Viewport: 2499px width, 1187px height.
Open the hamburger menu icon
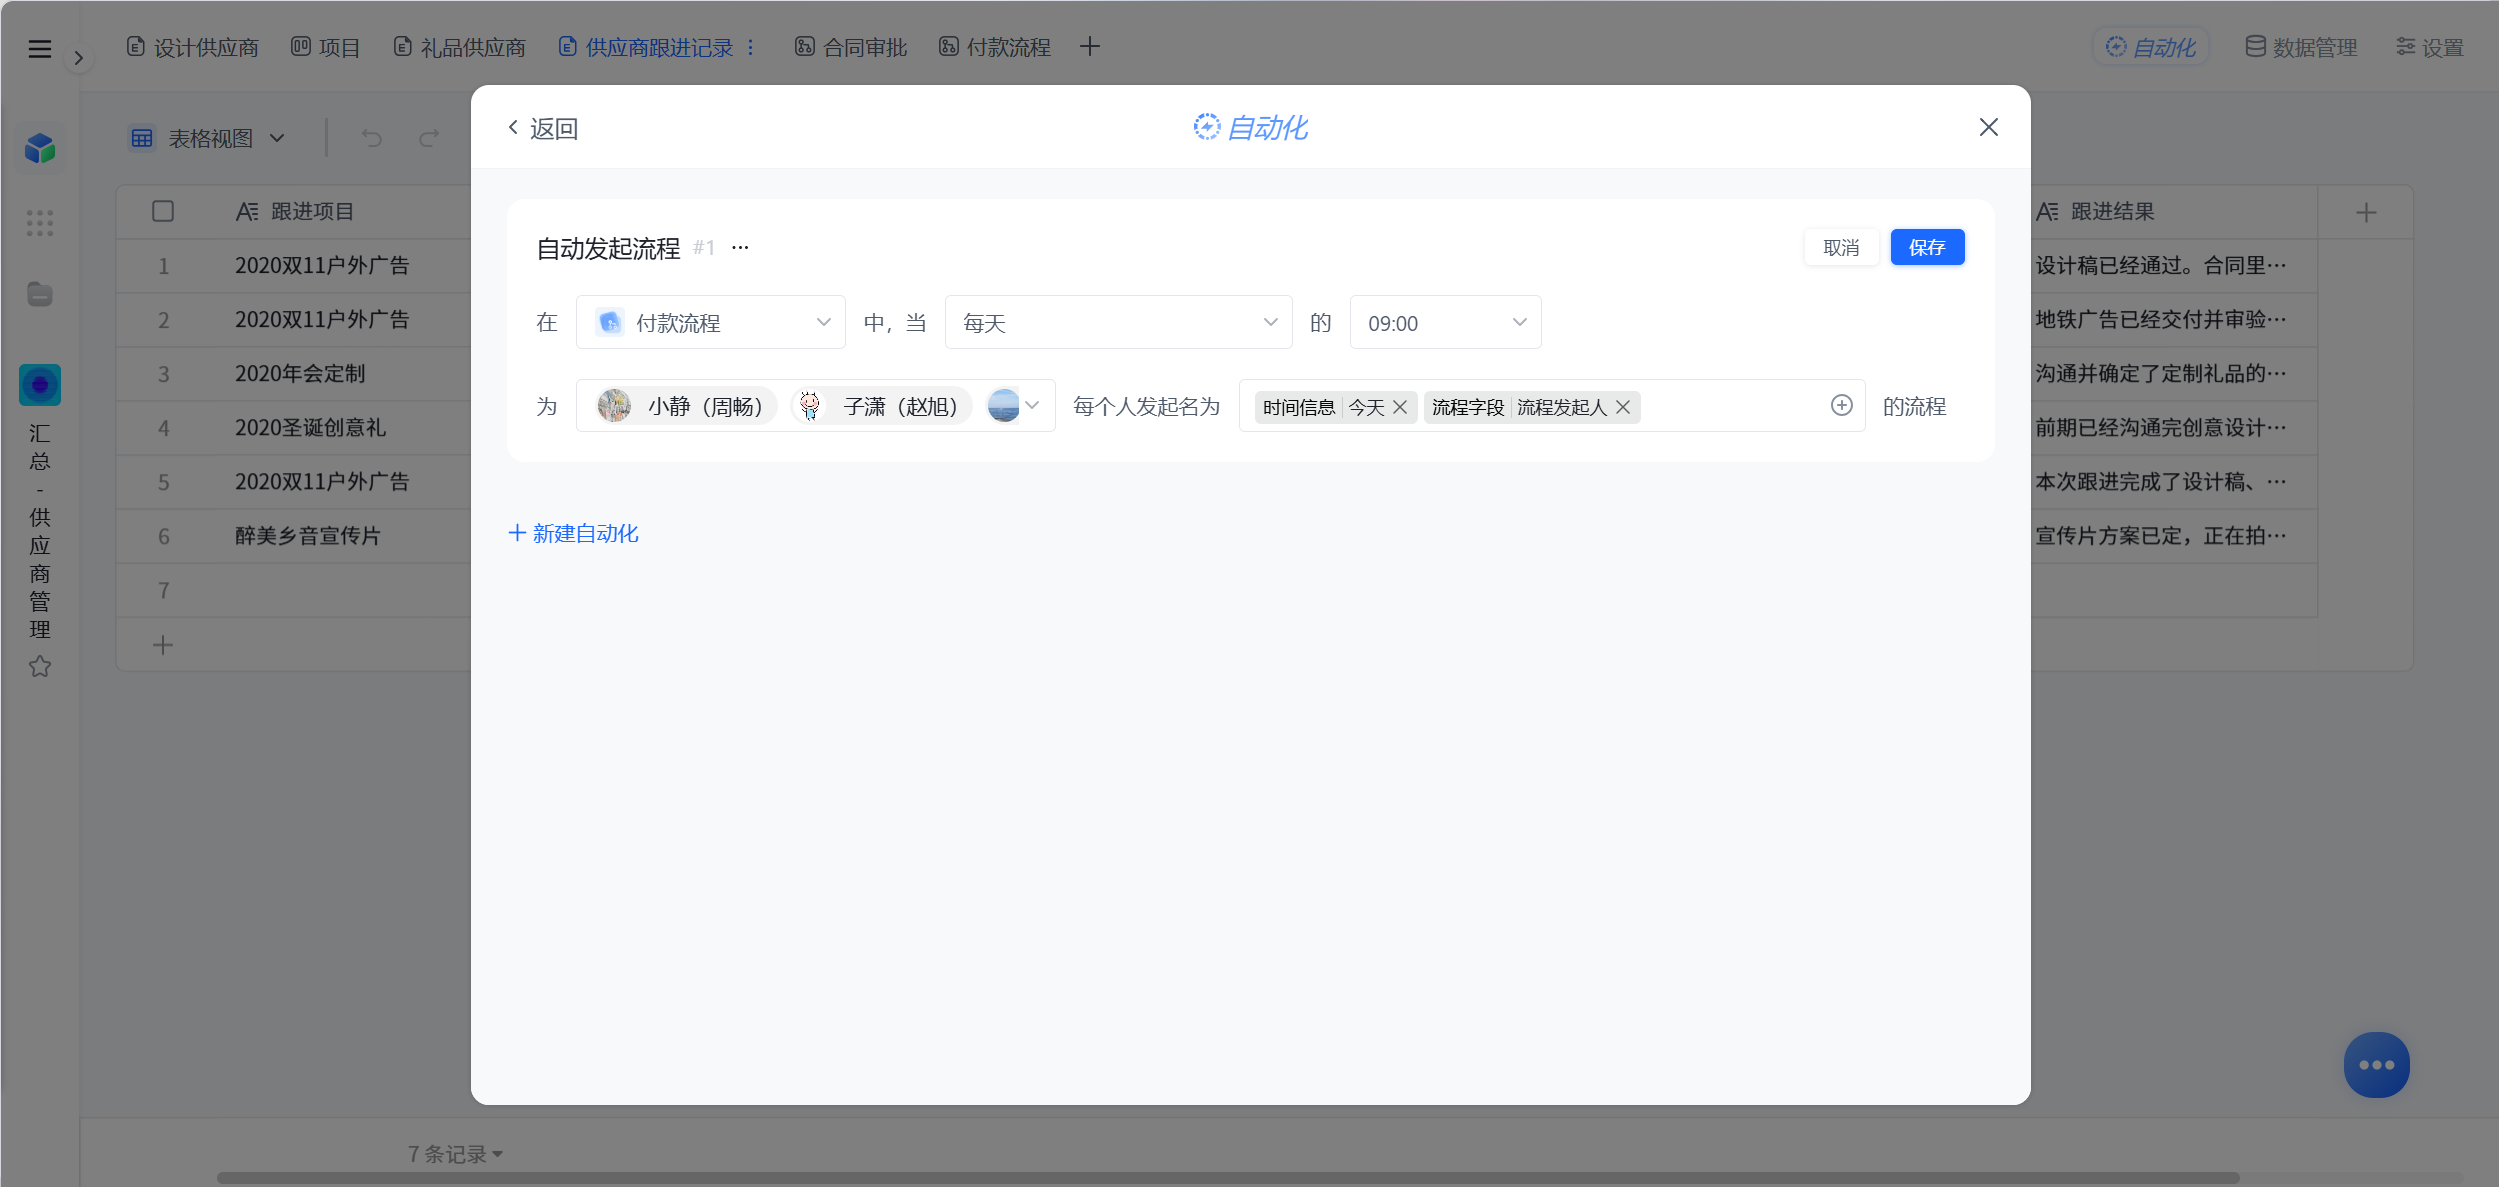click(40, 49)
